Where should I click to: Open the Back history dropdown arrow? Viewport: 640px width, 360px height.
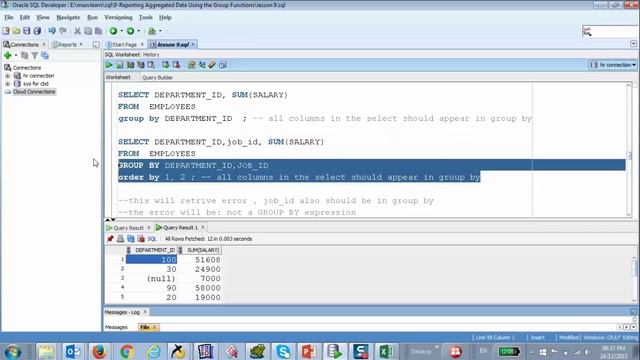tap(122, 31)
